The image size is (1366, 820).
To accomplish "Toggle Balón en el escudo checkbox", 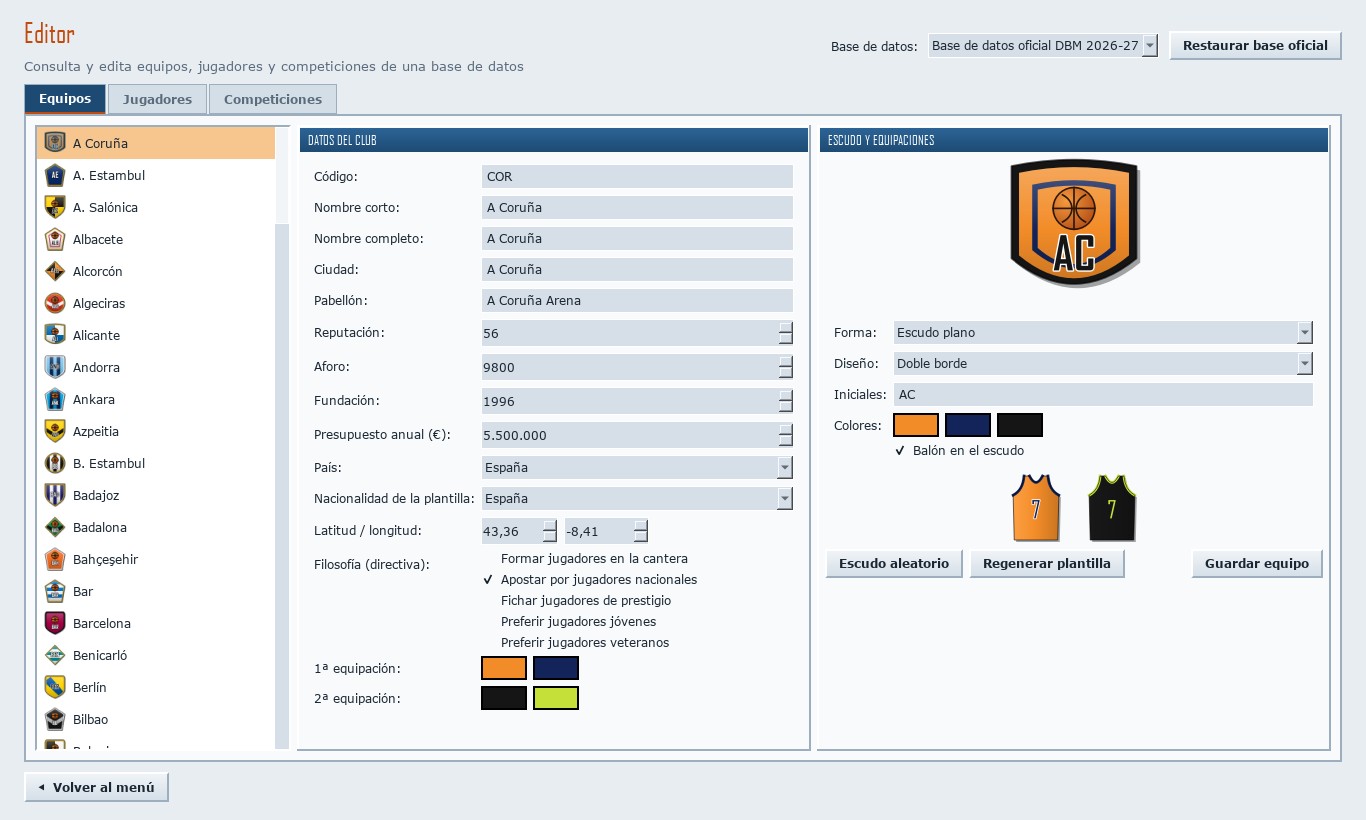I will click(960, 451).
